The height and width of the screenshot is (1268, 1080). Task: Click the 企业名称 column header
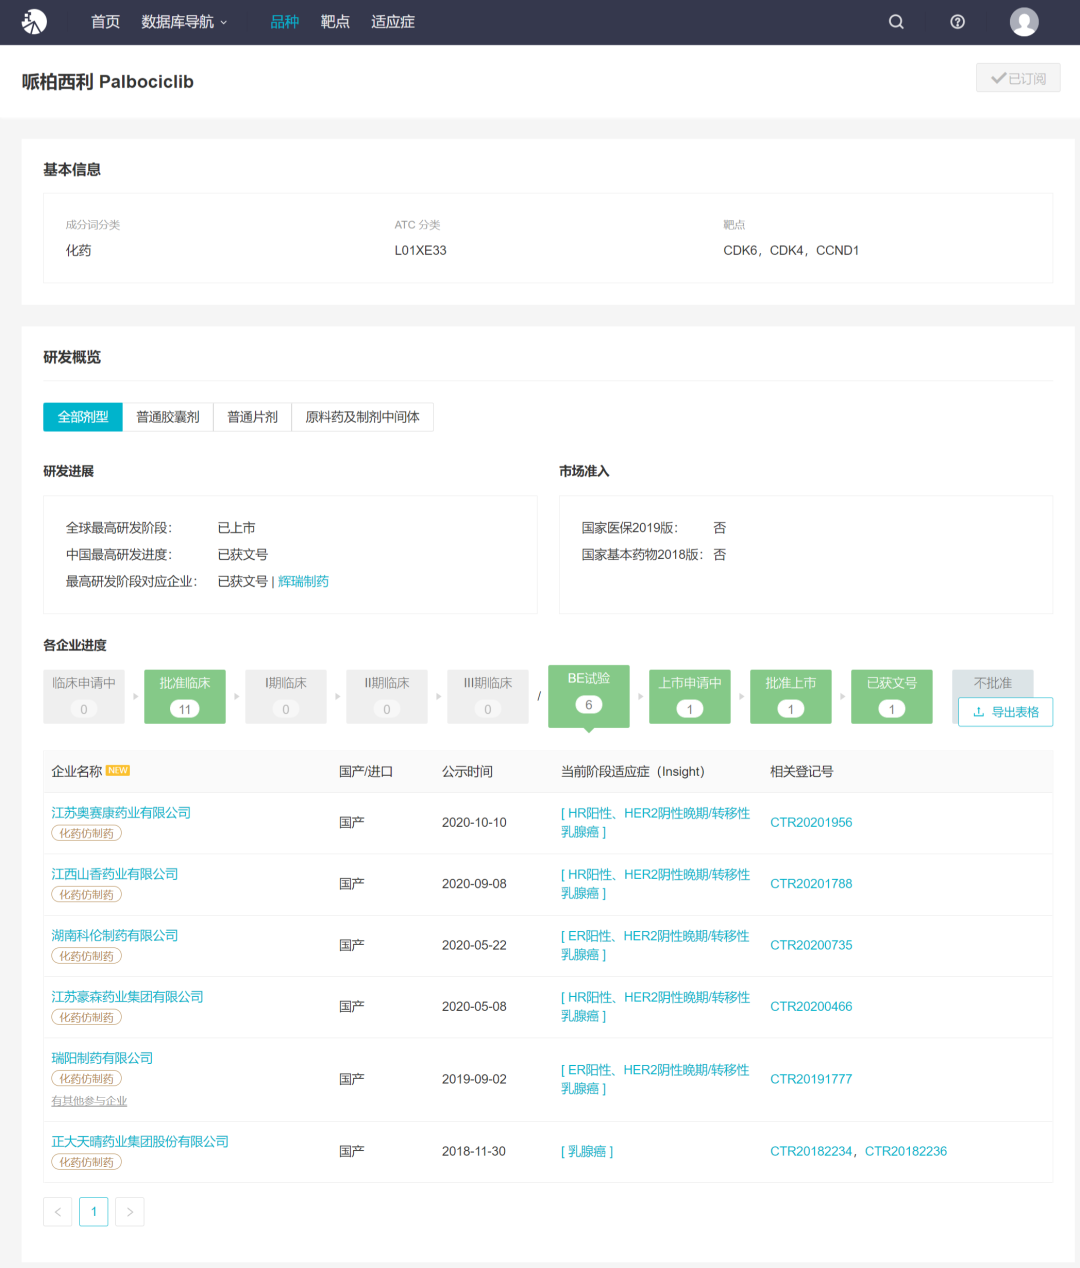pos(77,771)
